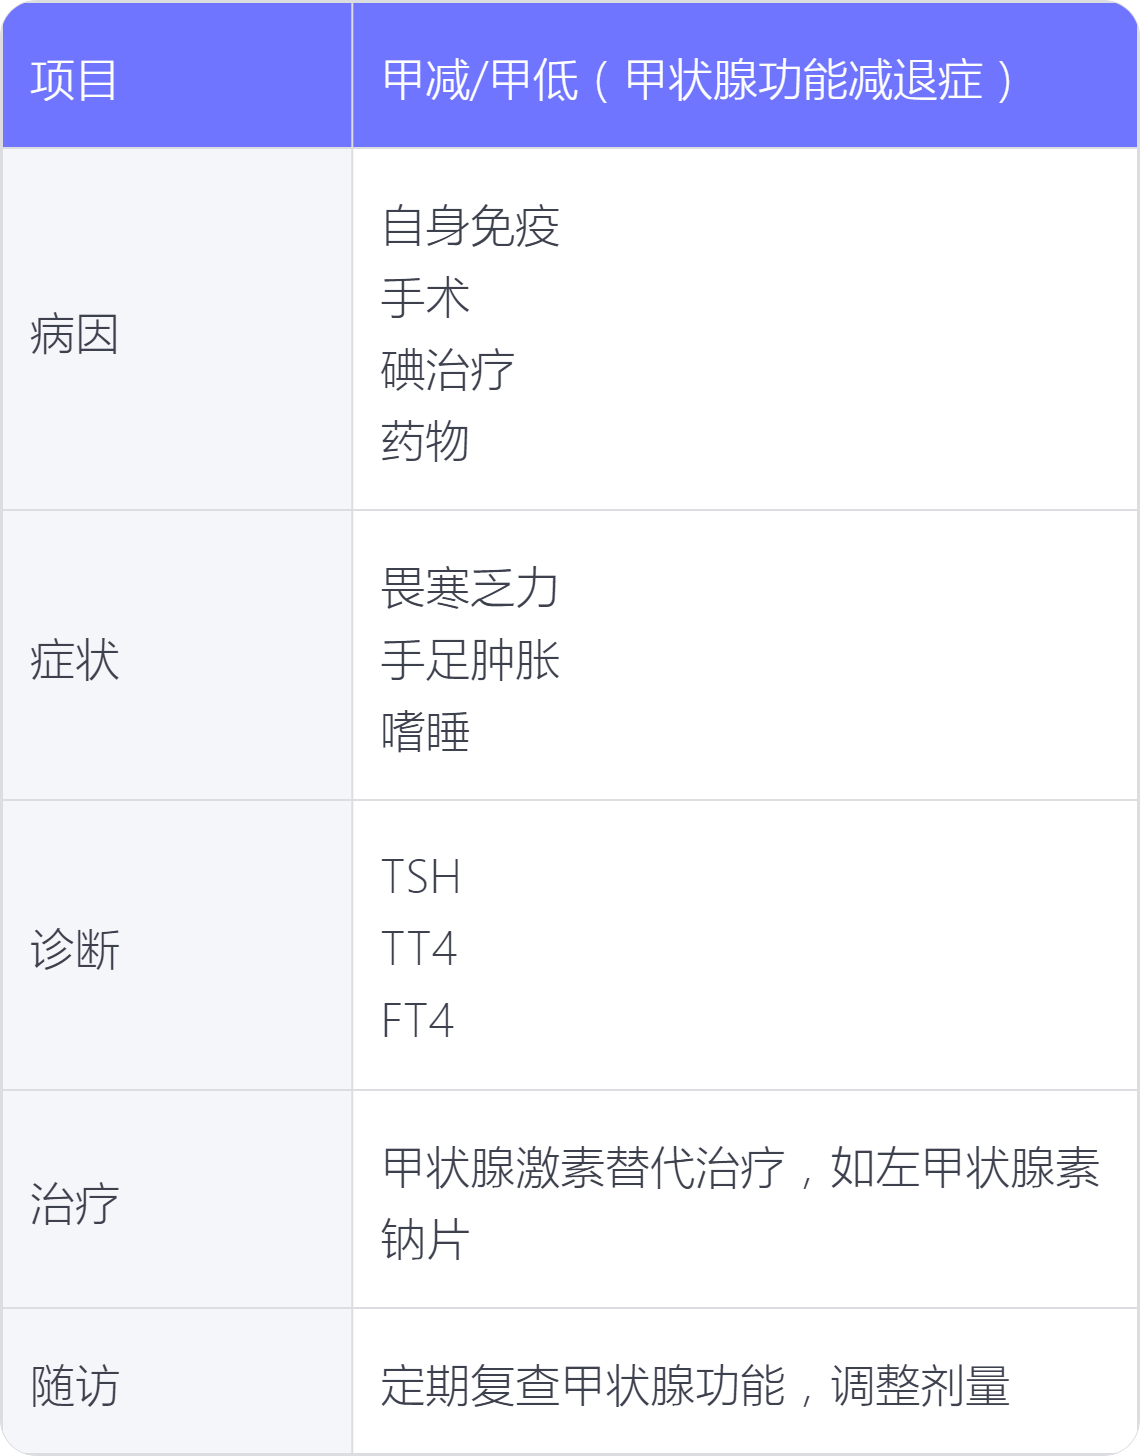The height and width of the screenshot is (1456, 1140).
Task: Select the 畏寒乏力 symptom line
Action: coord(470,588)
